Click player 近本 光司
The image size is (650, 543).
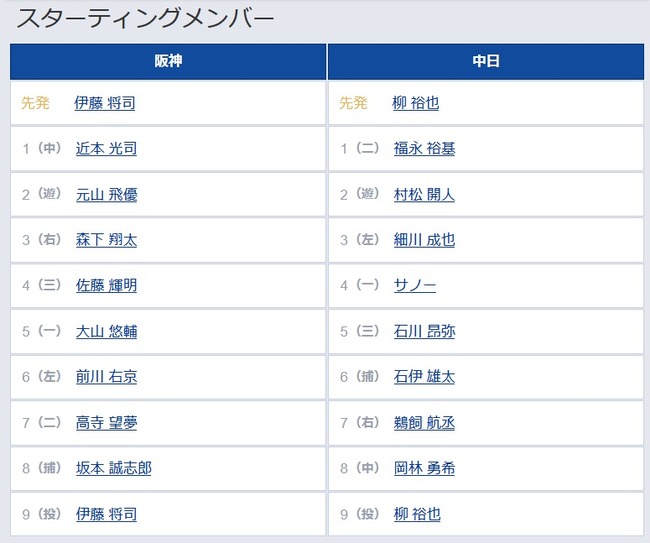106,148
